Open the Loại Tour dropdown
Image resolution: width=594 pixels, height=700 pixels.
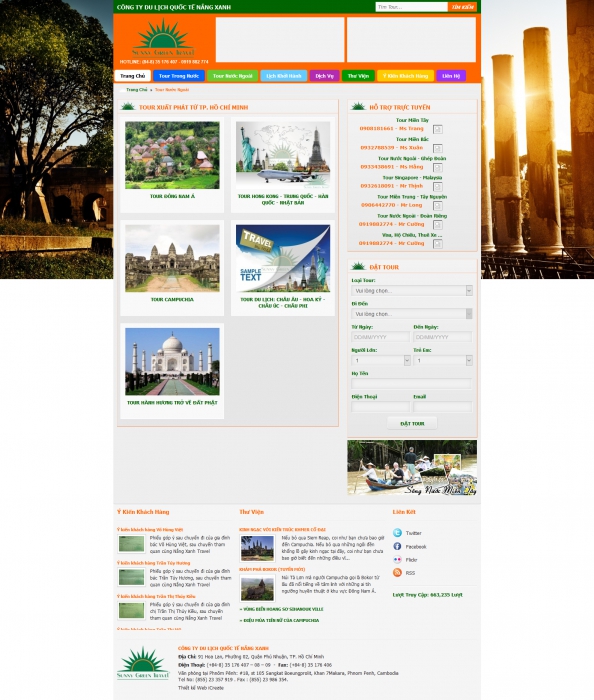[x=411, y=291]
